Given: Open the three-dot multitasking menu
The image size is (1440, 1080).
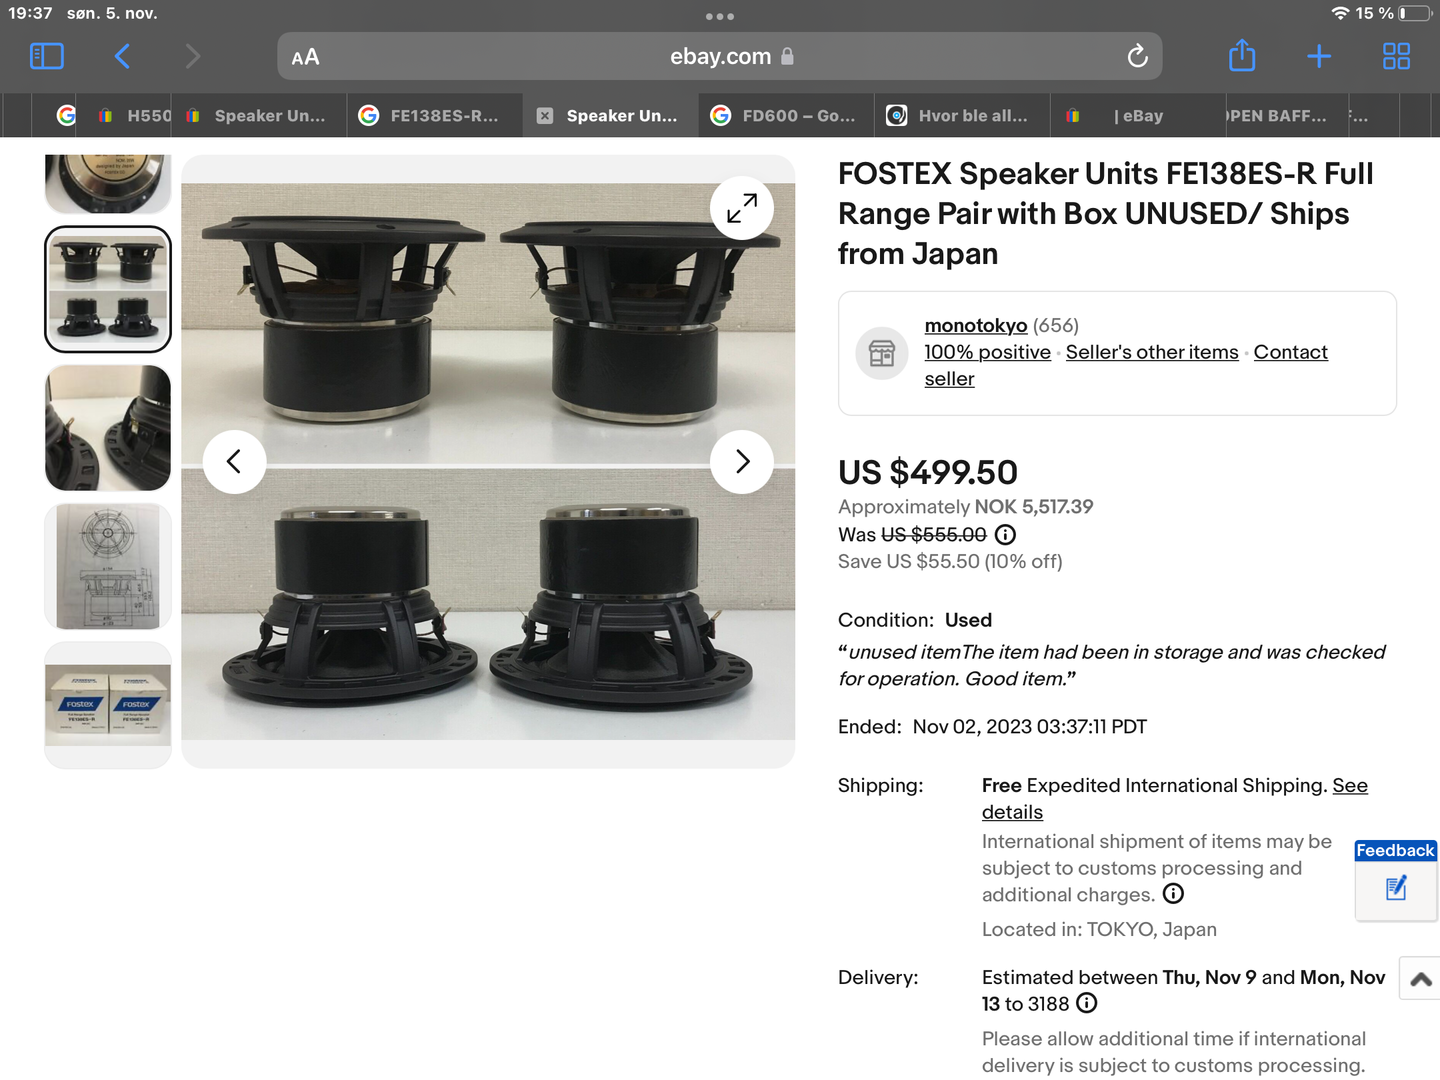Looking at the screenshot, I should tap(720, 16).
